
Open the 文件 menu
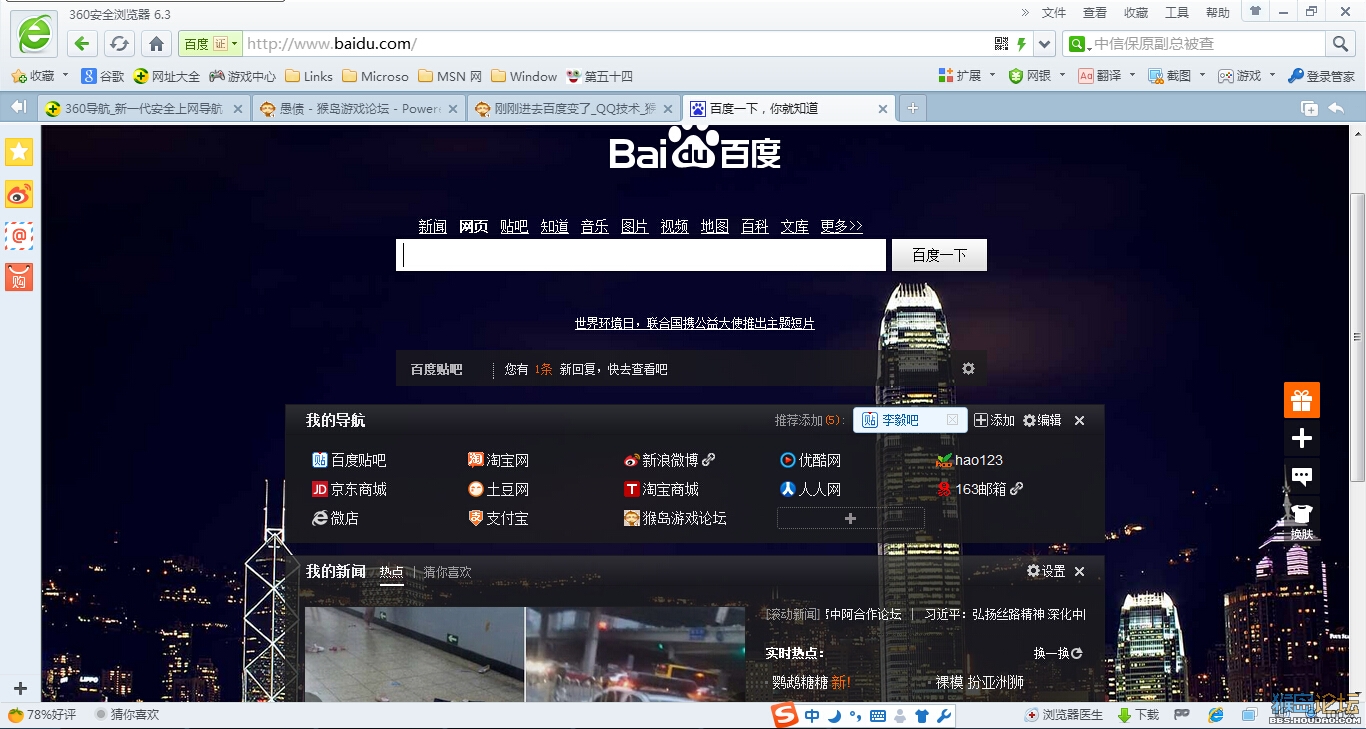1054,13
